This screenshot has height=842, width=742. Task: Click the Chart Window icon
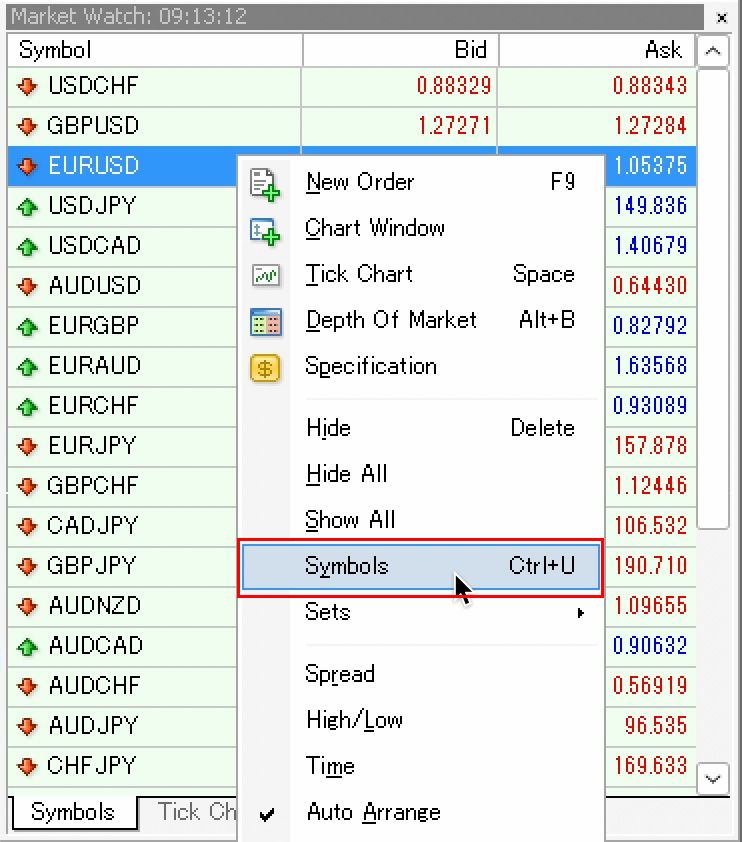point(265,230)
